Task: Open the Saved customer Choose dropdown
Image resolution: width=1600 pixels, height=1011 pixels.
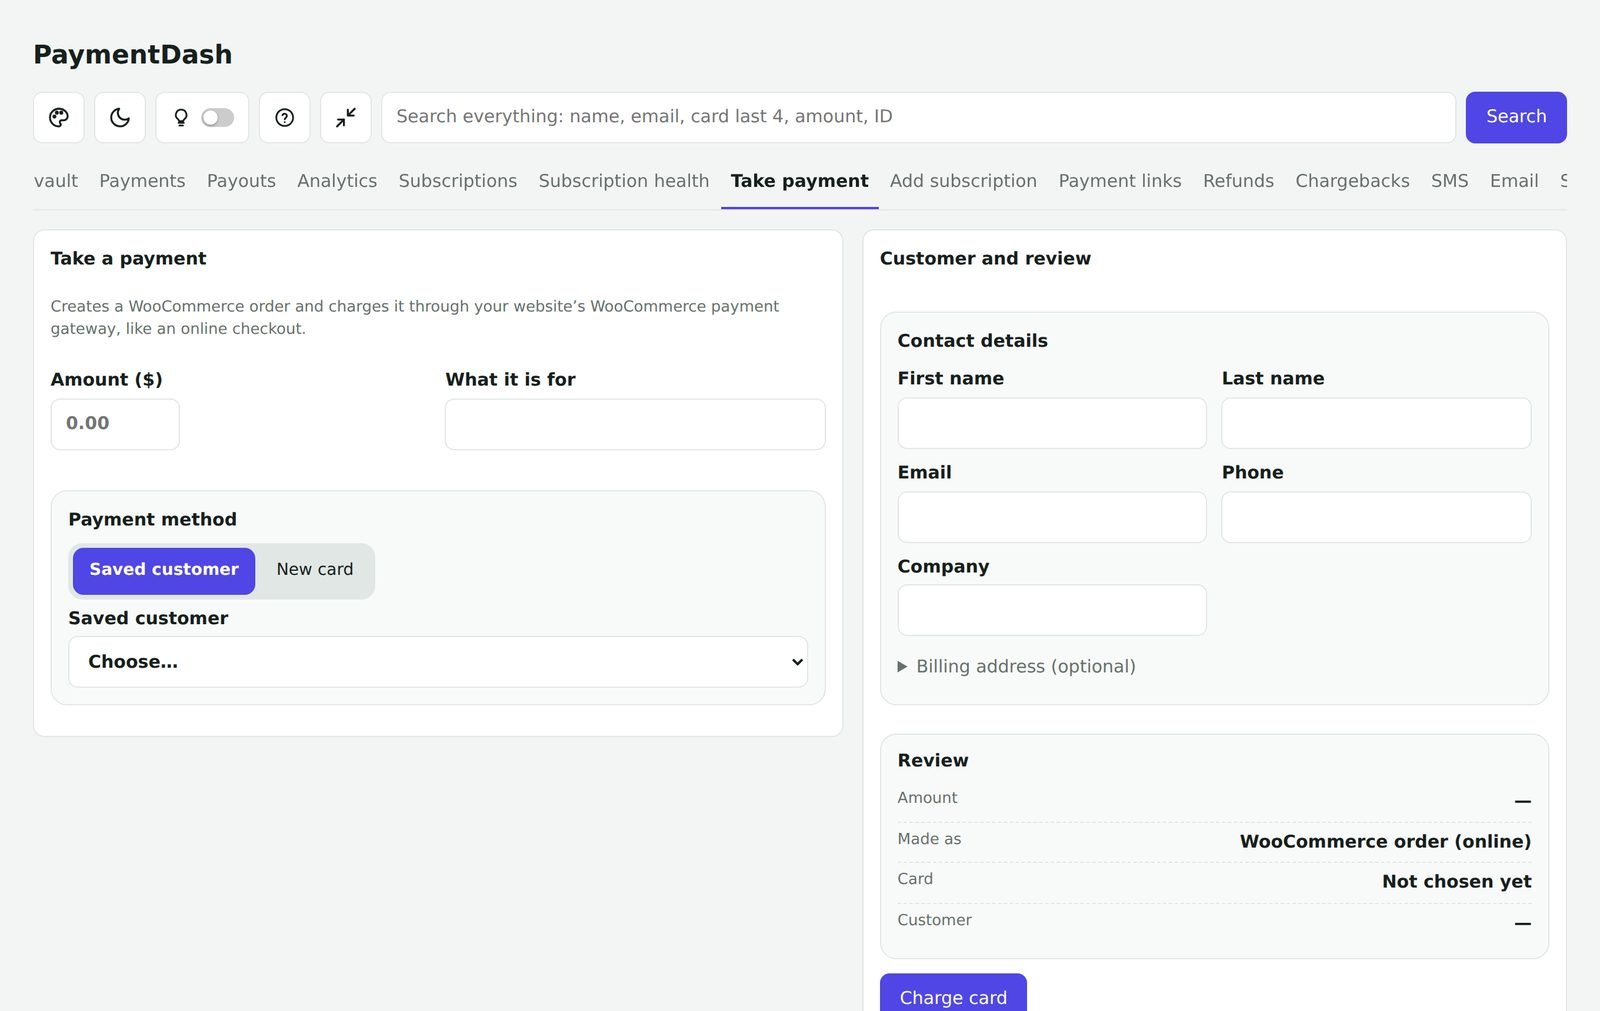Action: tap(438, 662)
